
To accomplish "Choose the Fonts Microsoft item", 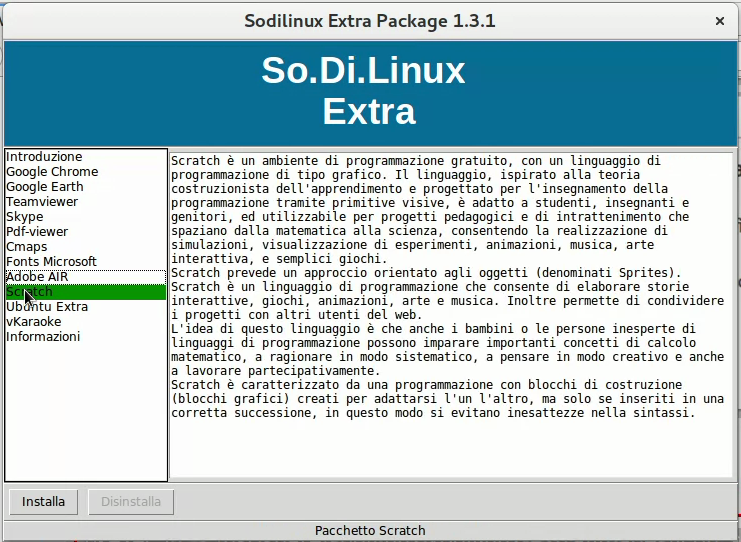I will [52, 262].
